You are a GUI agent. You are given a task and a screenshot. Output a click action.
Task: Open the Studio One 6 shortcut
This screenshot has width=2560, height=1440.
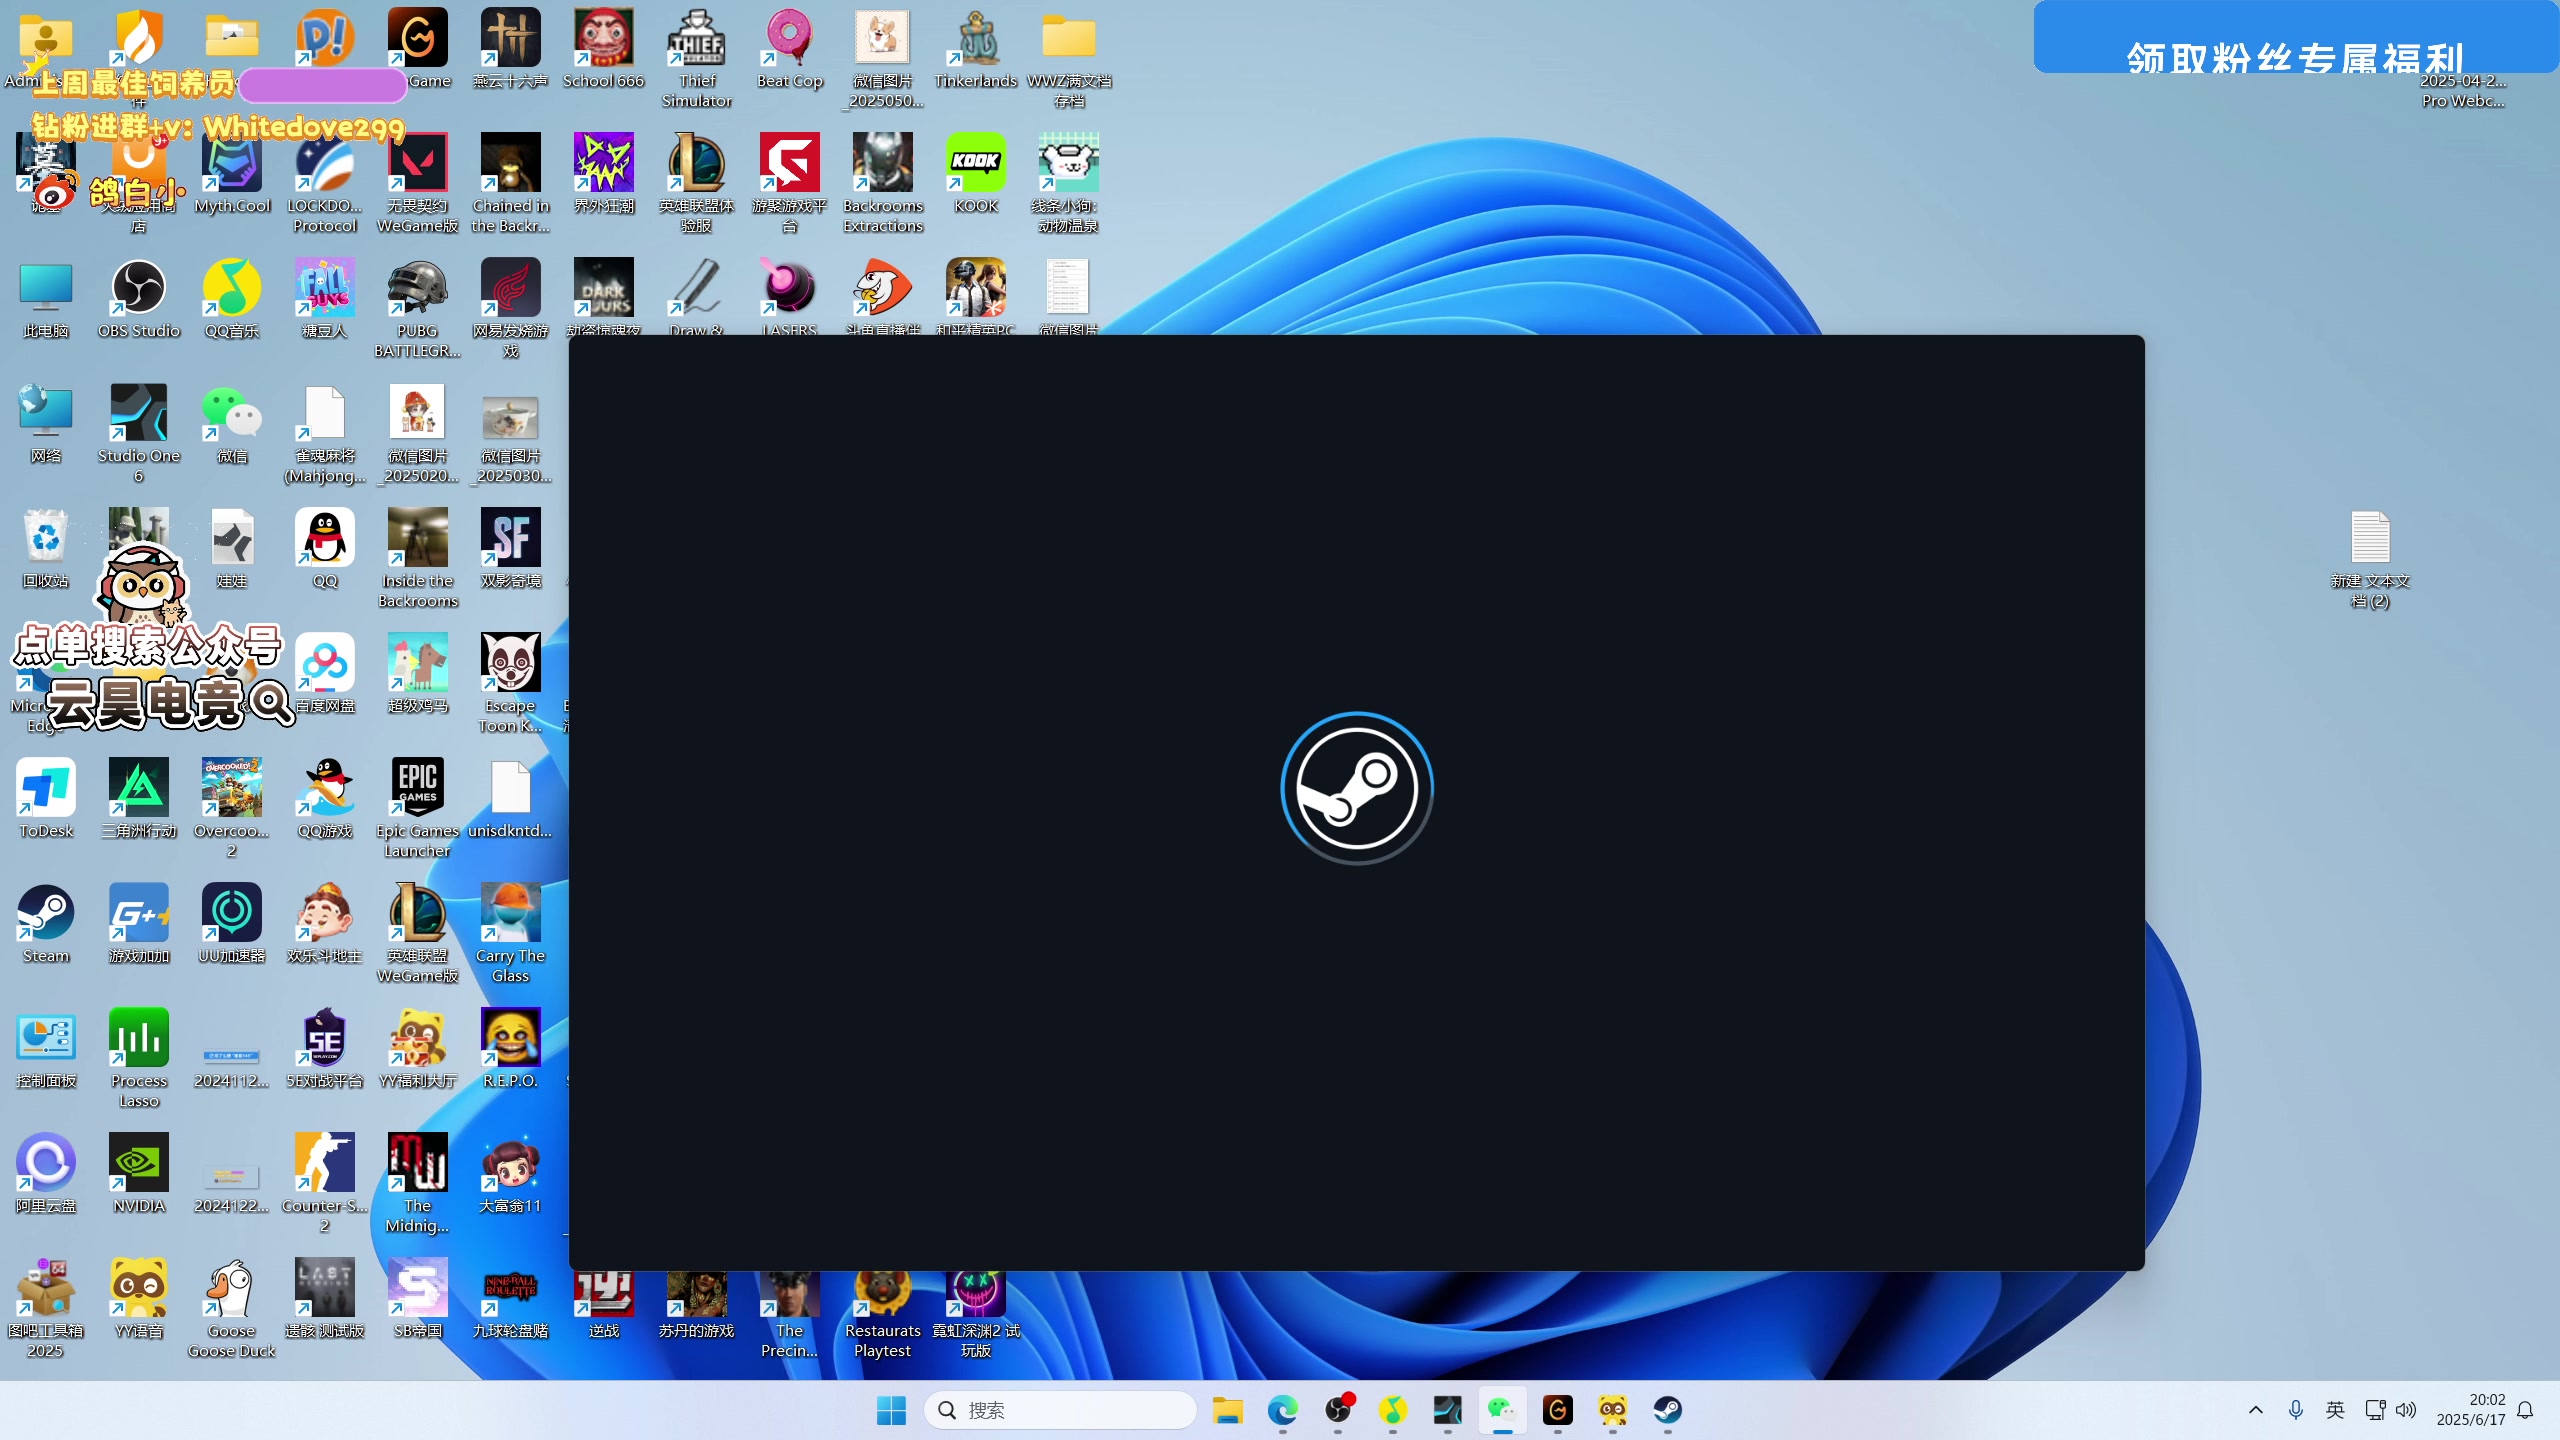tap(139, 433)
